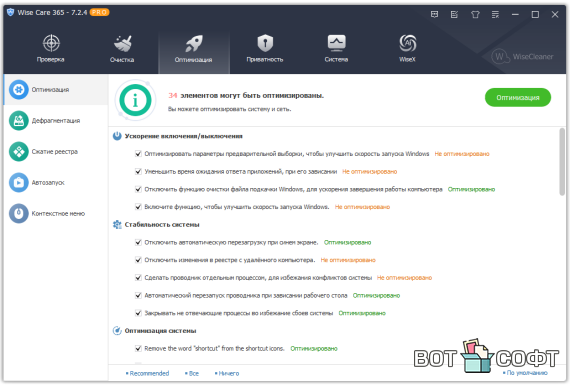Click the WiseCleaner logo

click(522, 57)
